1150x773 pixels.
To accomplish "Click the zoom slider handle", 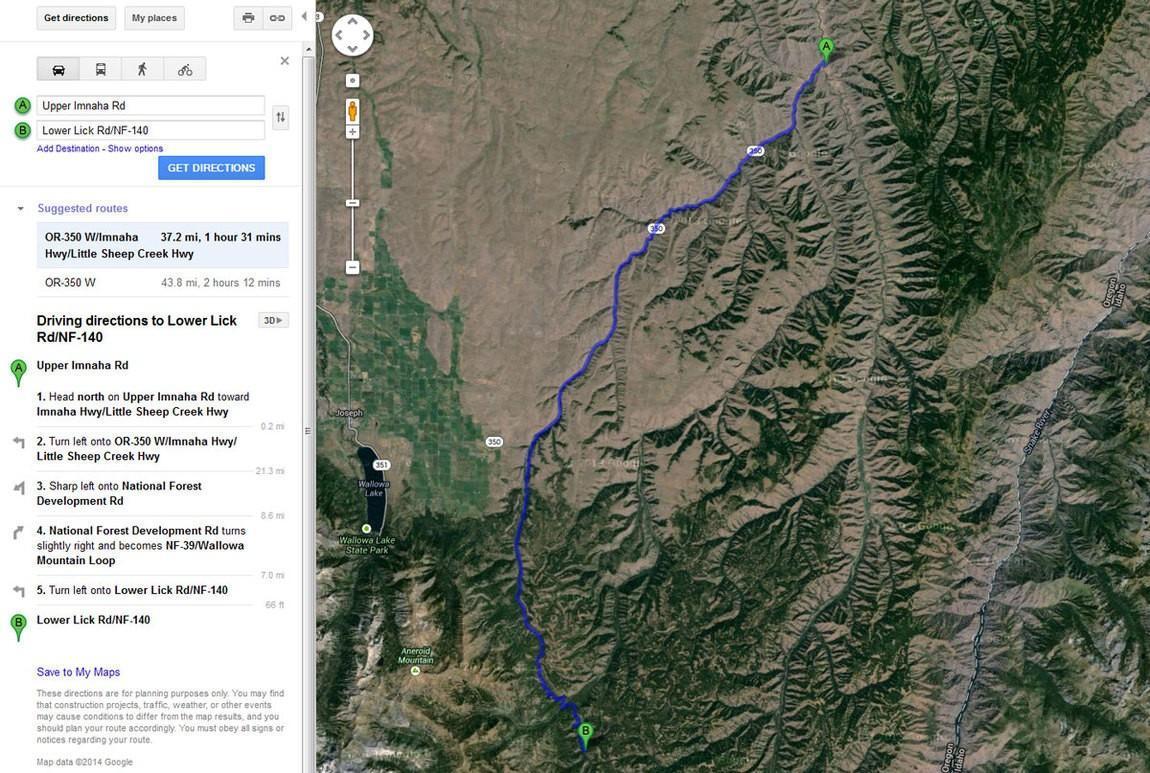I will [353, 202].
